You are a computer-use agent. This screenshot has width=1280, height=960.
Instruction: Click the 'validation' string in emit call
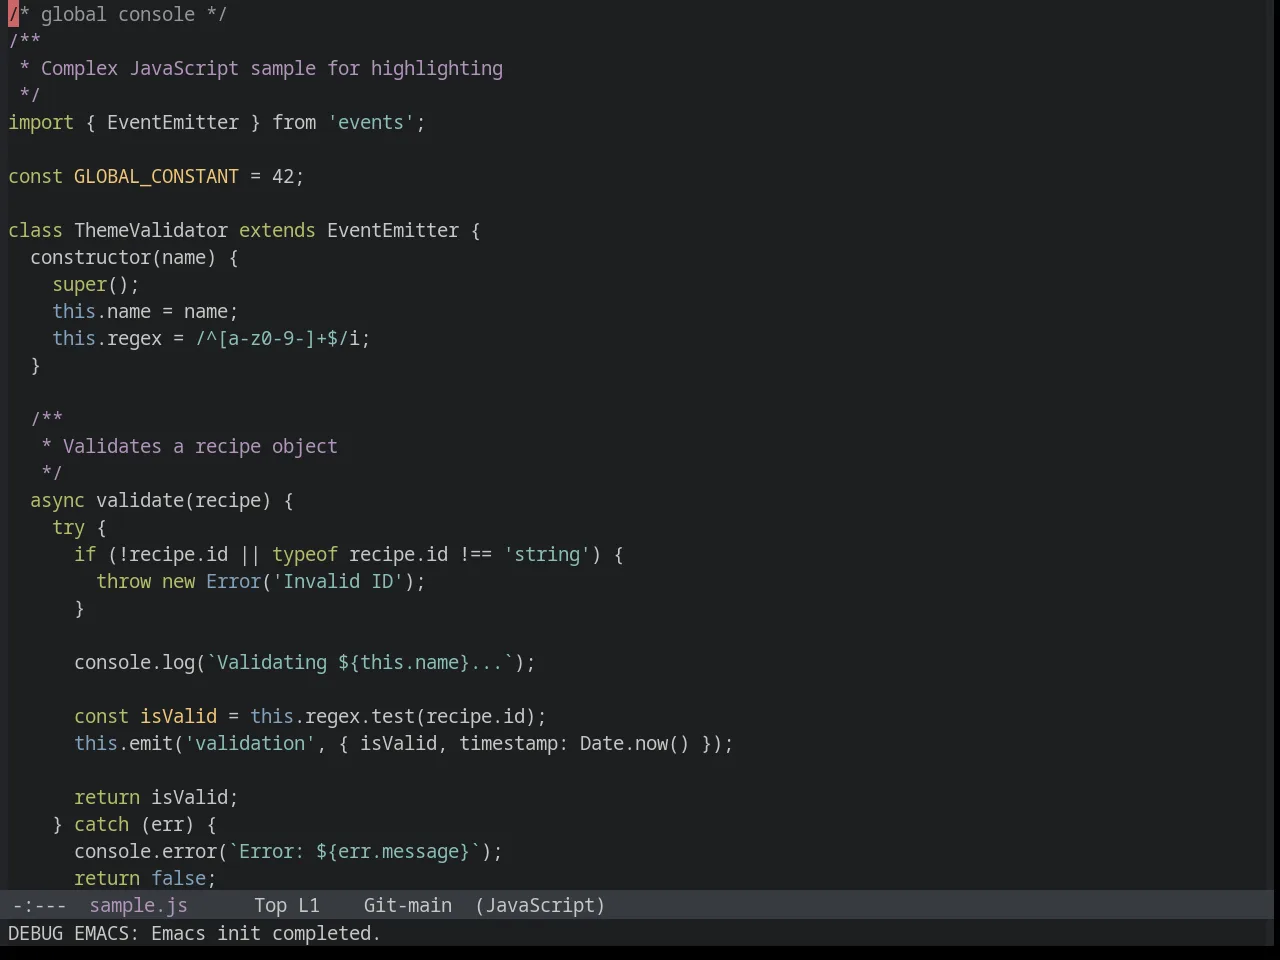[x=250, y=743]
